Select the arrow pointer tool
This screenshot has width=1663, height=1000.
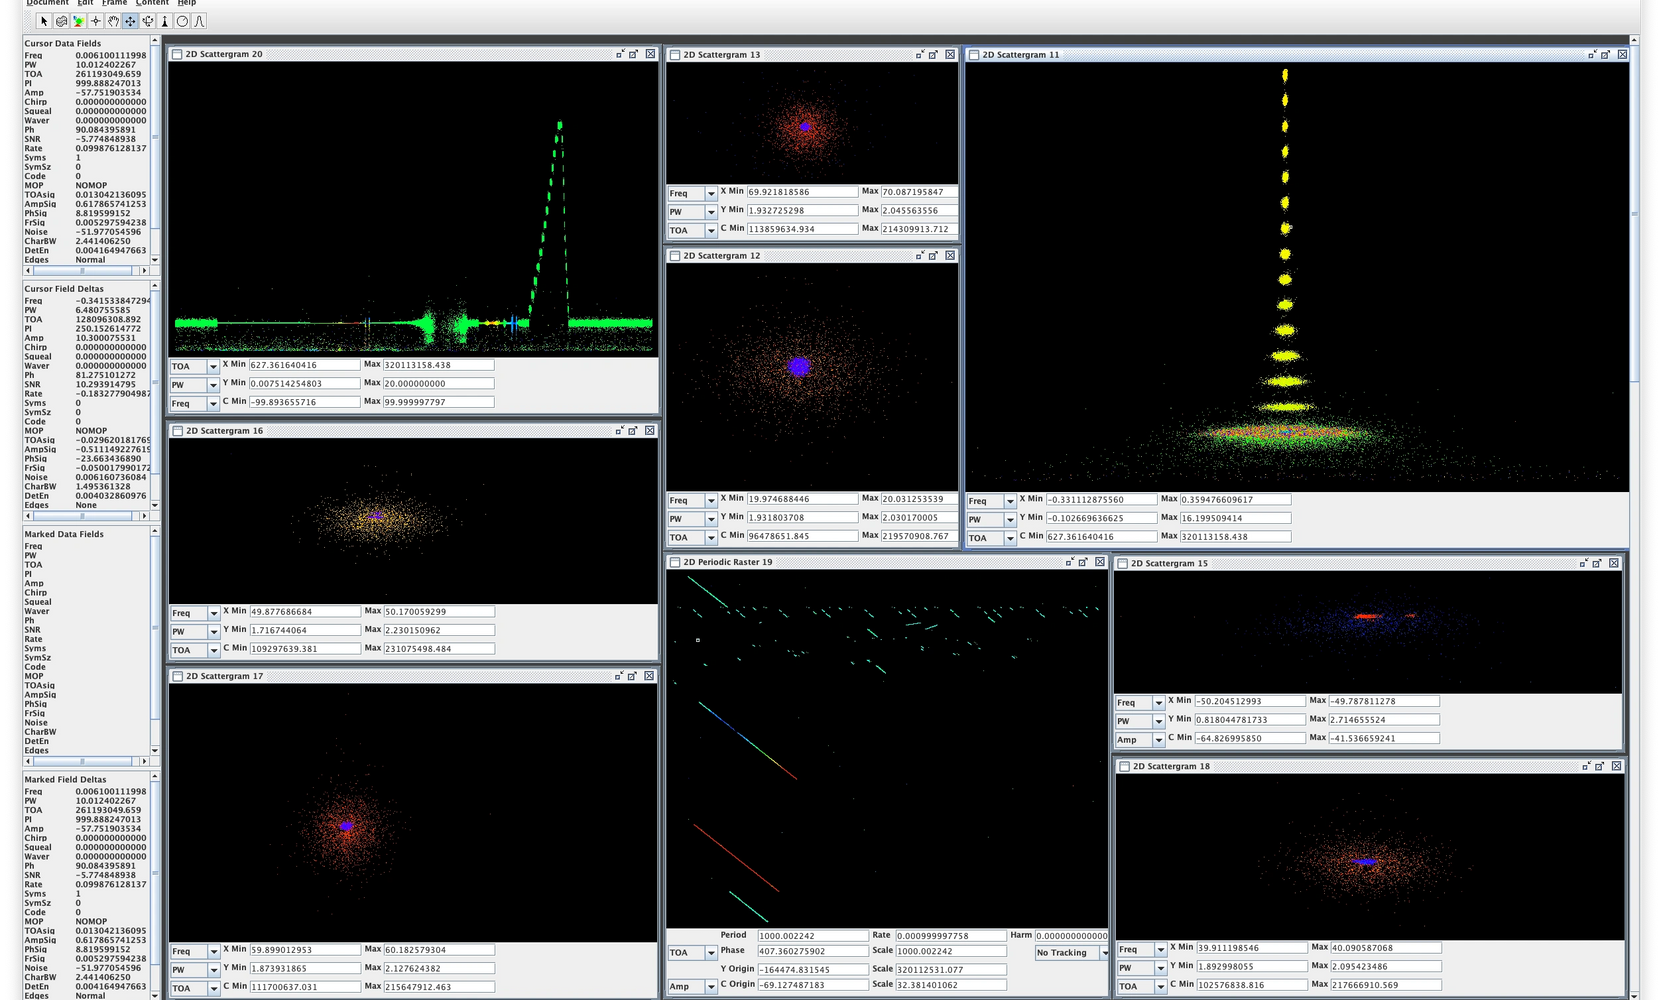click(x=44, y=21)
